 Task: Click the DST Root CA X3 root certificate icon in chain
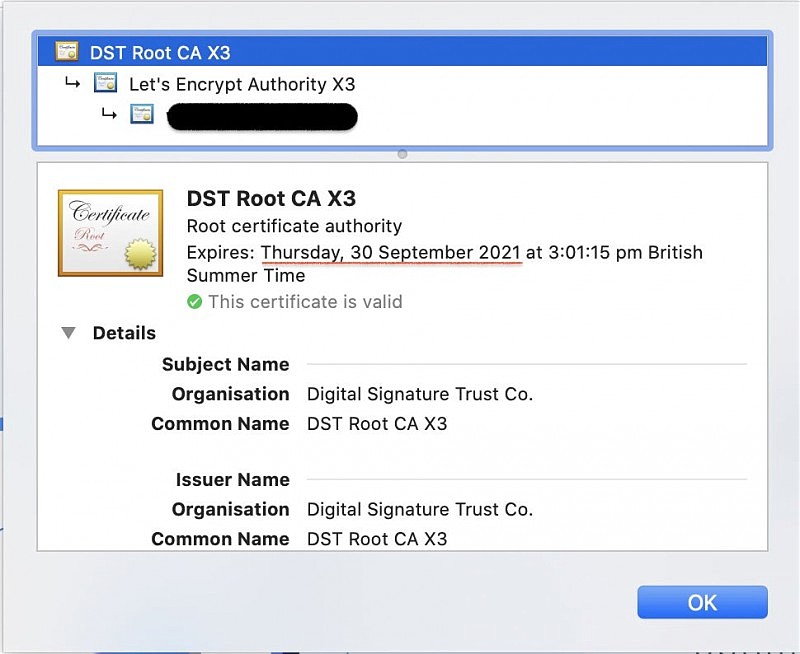coord(67,52)
